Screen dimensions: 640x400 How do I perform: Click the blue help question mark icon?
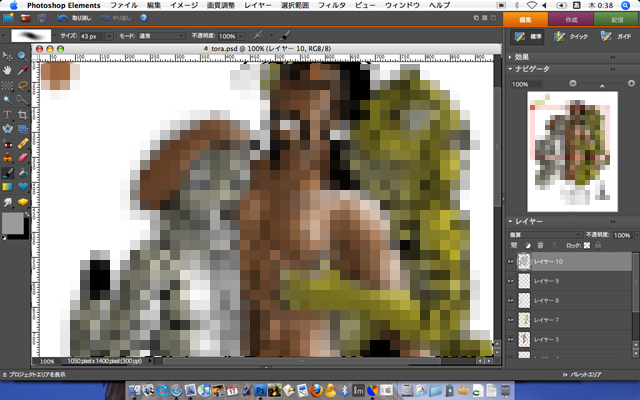point(144,18)
